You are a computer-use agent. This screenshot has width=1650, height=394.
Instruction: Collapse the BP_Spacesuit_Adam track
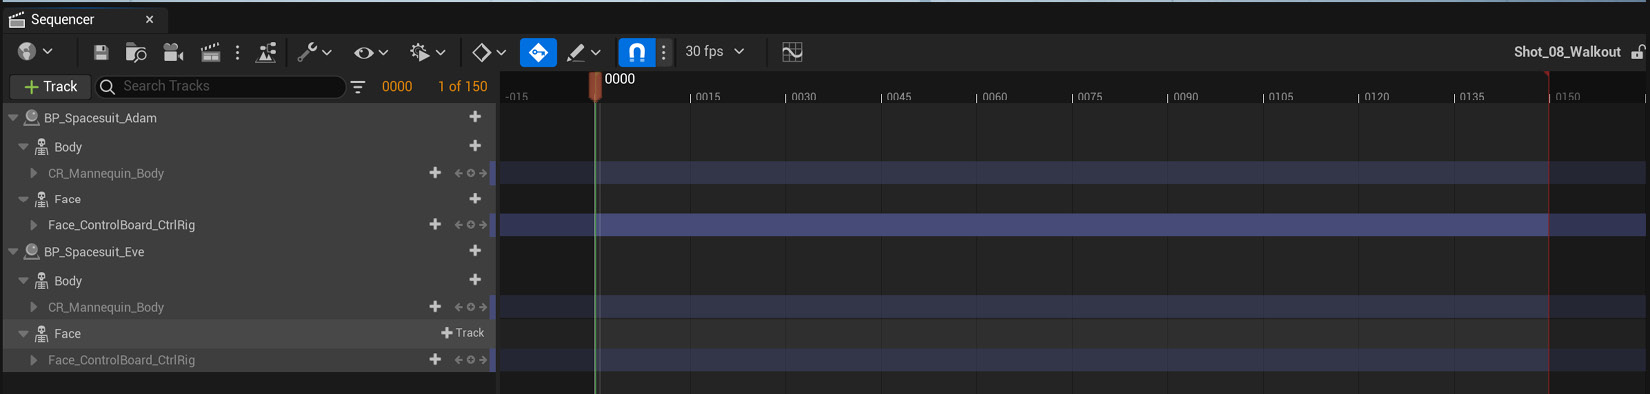pyautogui.click(x=13, y=118)
